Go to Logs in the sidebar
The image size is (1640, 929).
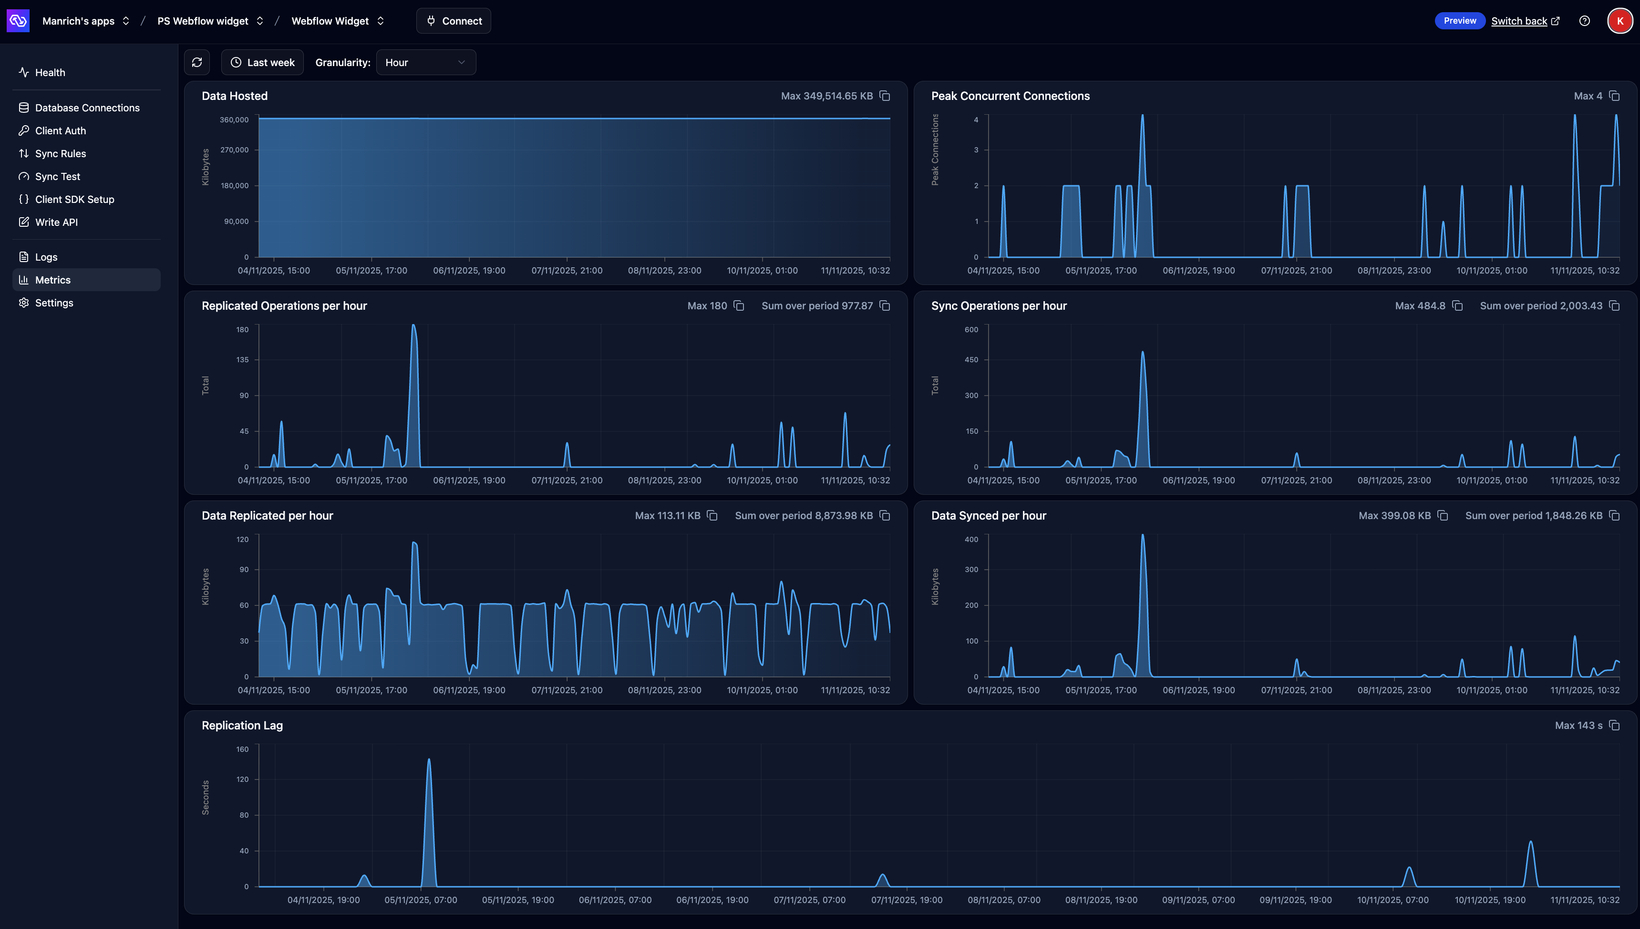[x=46, y=257]
